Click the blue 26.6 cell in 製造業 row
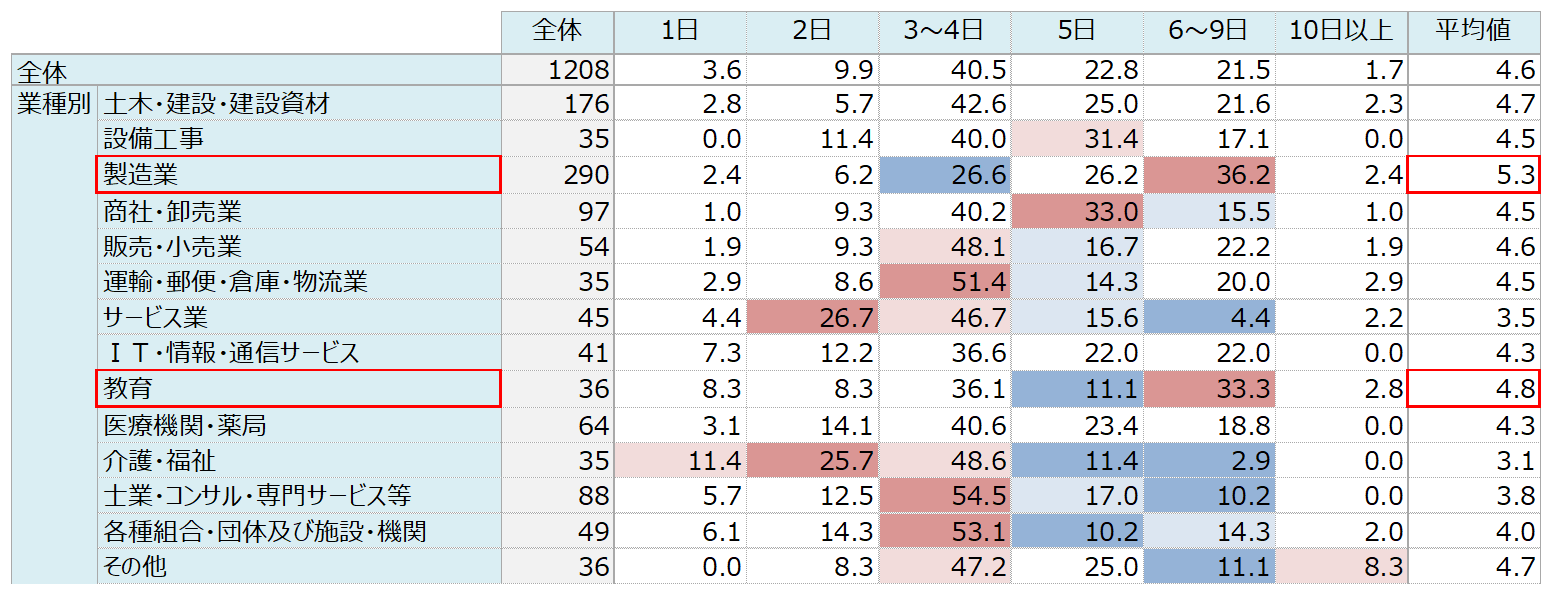Viewport: 1552px width, 597px height. point(944,175)
